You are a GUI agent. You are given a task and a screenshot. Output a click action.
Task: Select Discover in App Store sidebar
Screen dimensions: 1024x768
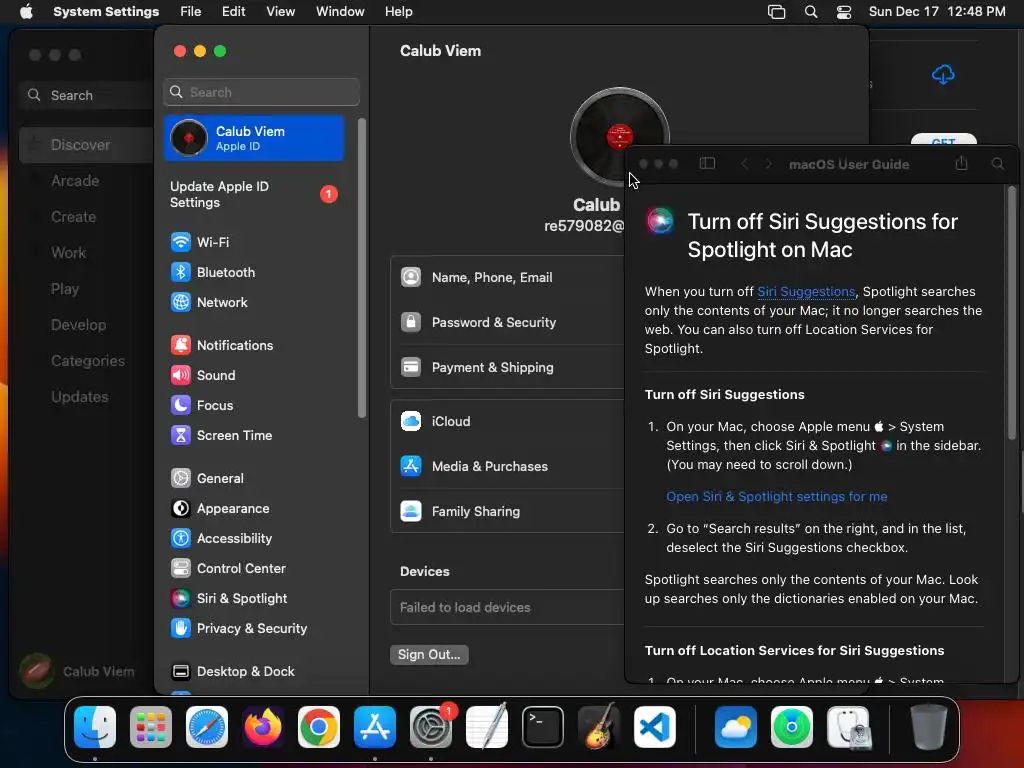pos(87,145)
